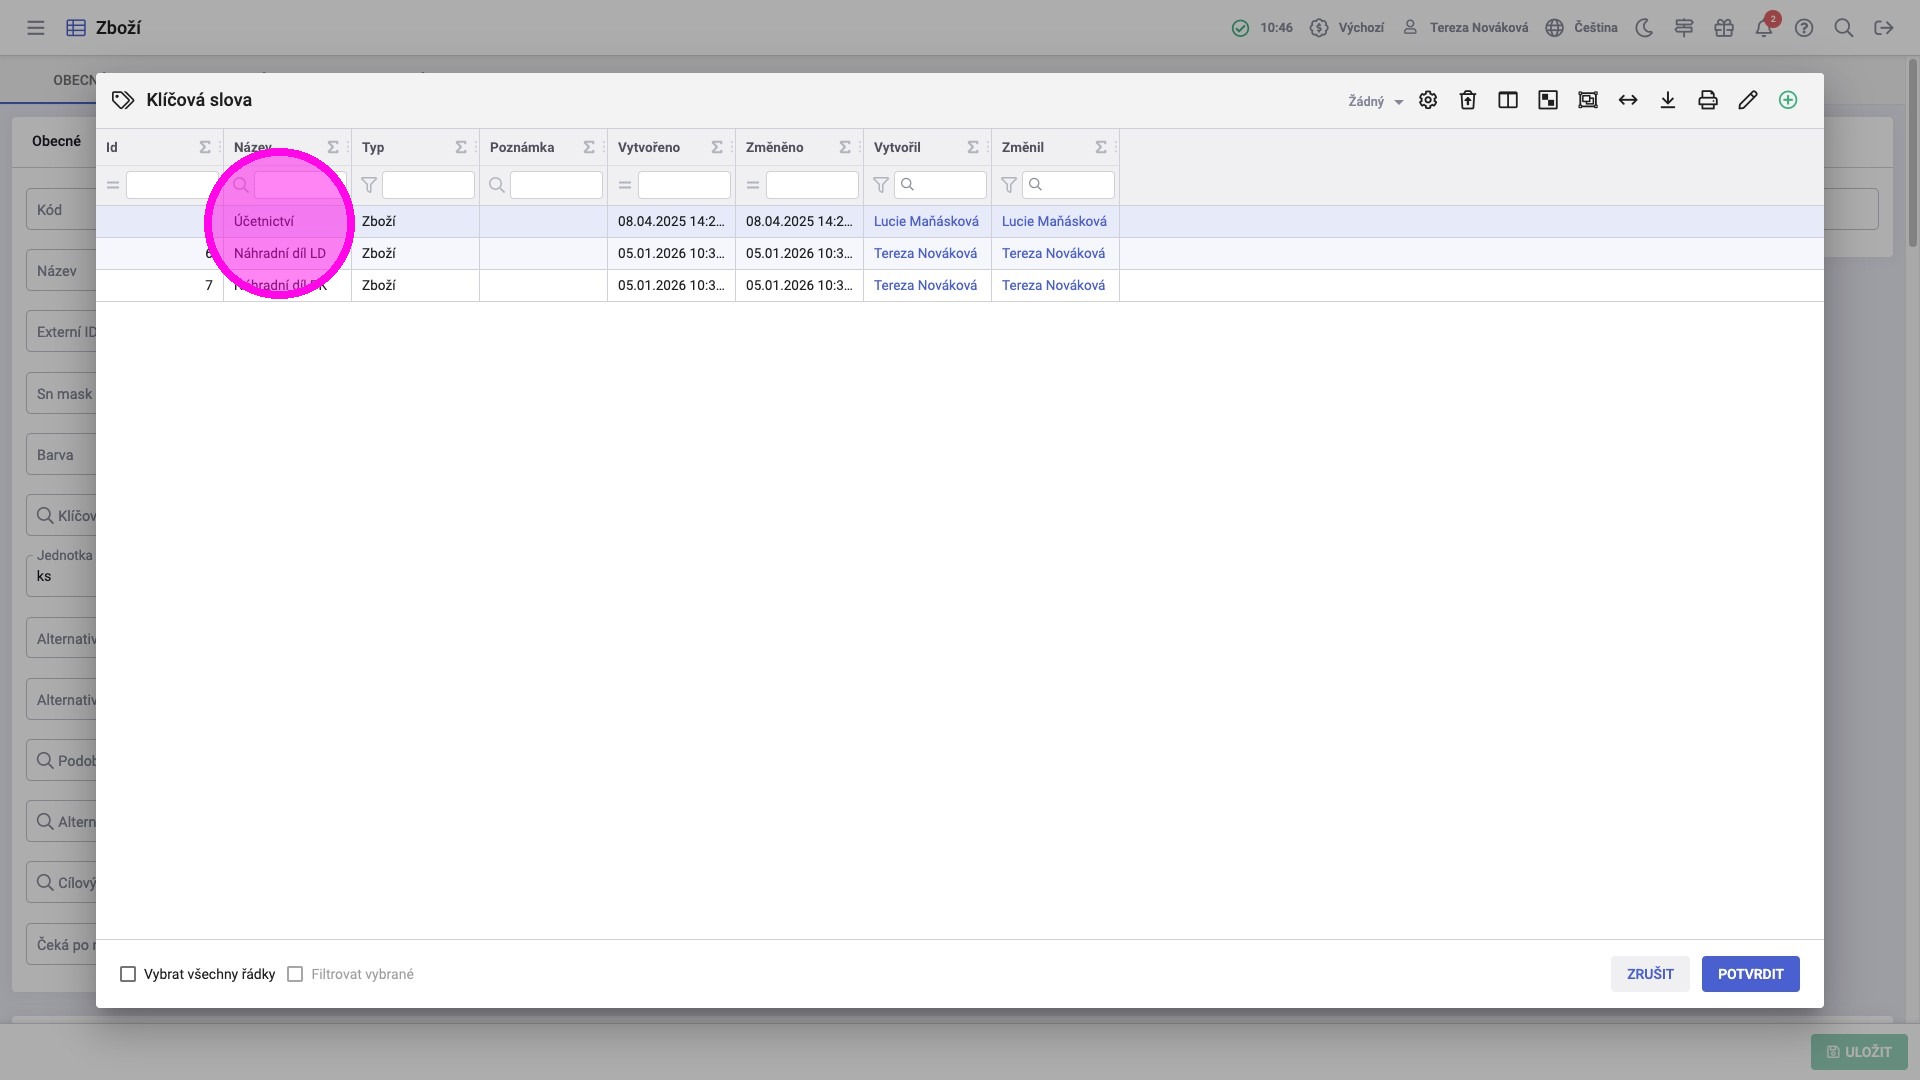
Task: Click the Čeština language menu
Action: pyautogui.click(x=1581, y=28)
